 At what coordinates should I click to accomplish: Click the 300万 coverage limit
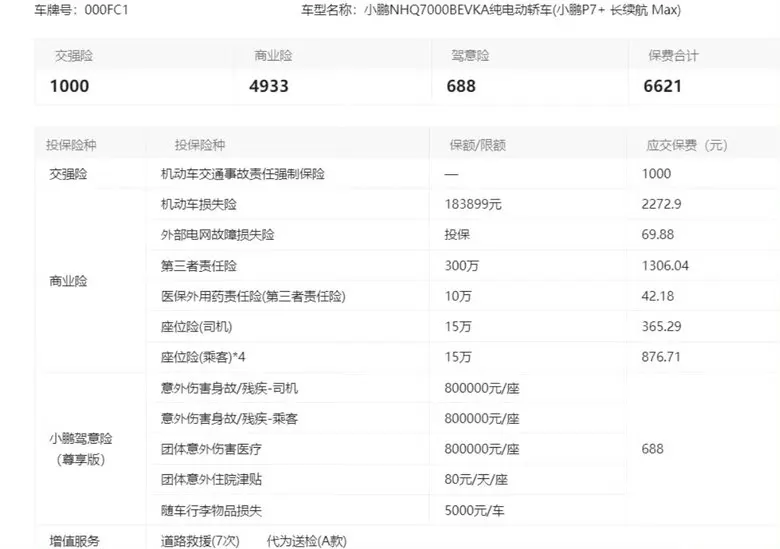tap(462, 266)
